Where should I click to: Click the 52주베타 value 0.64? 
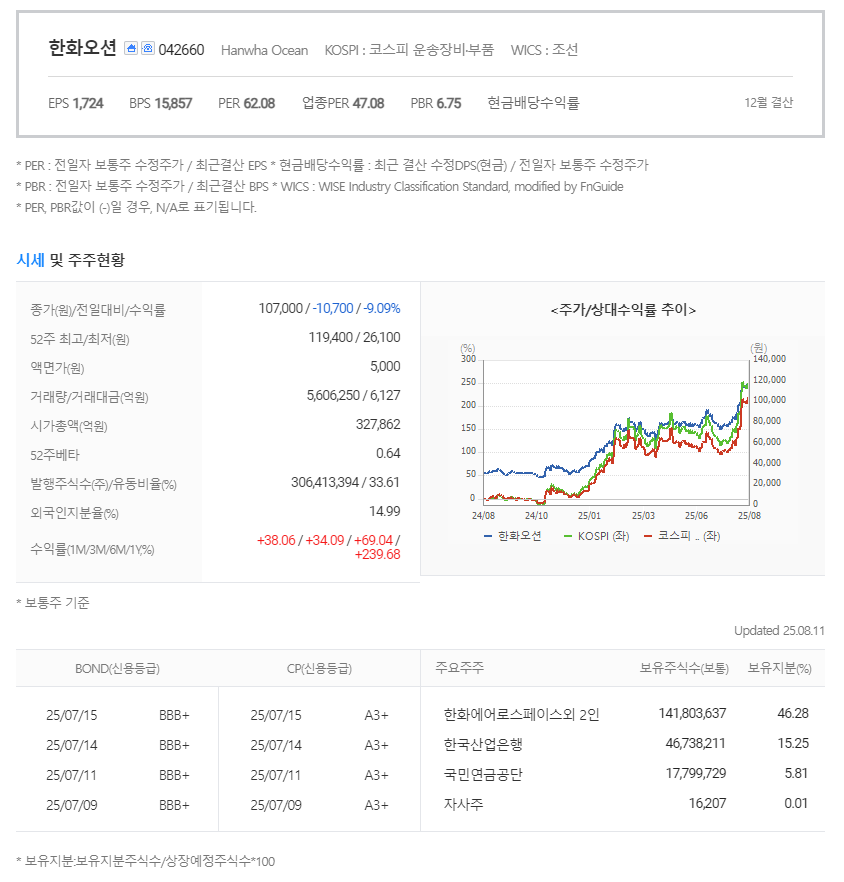pos(388,453)
